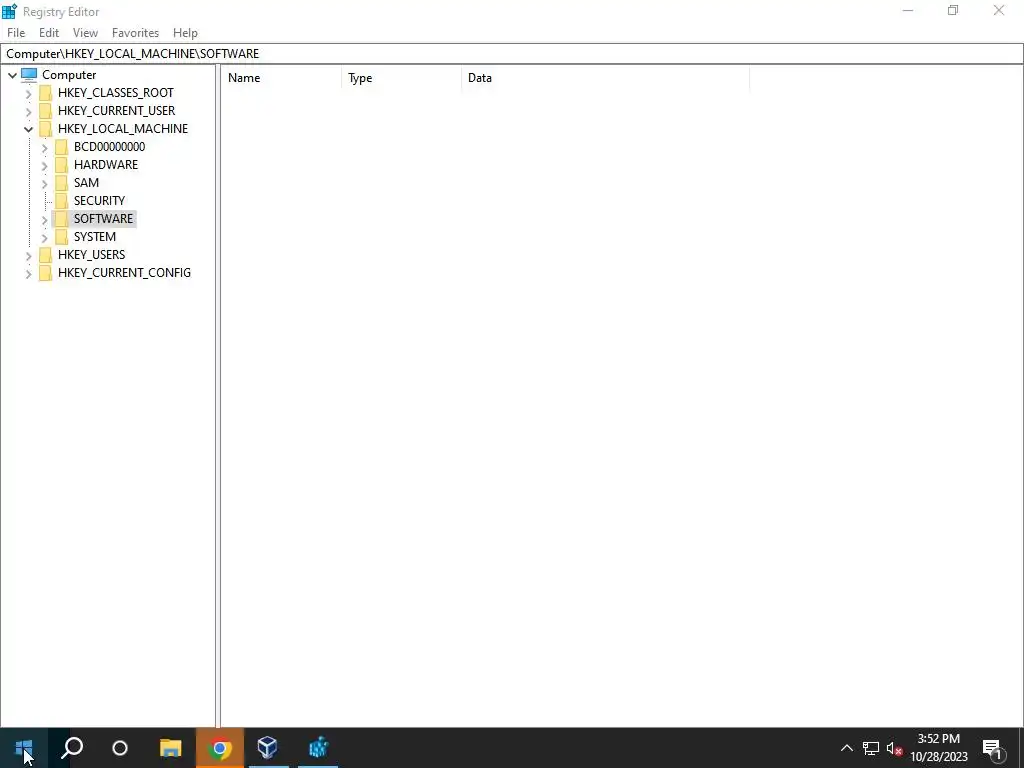The width and height of the screenshot is (1024, 768).
Task: Sort values by the Type column header
Action: tap(401, 78)
